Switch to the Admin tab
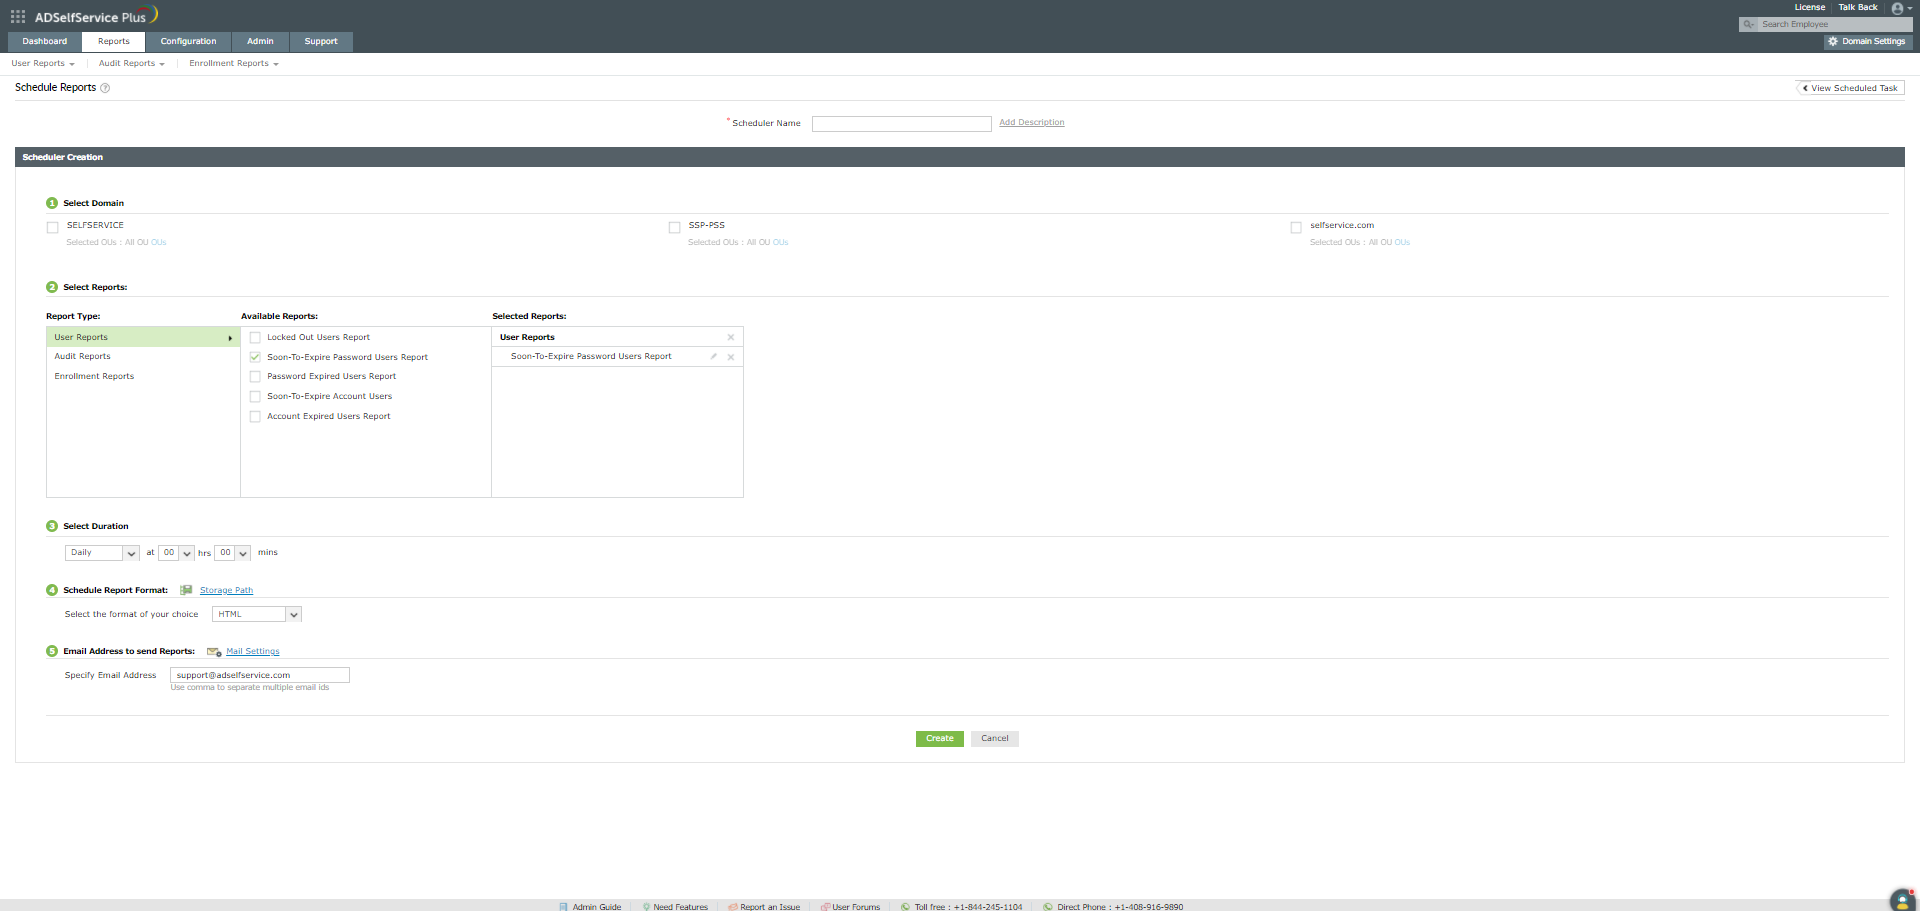Screen dimensions: 1920x911 pos(260,41)
